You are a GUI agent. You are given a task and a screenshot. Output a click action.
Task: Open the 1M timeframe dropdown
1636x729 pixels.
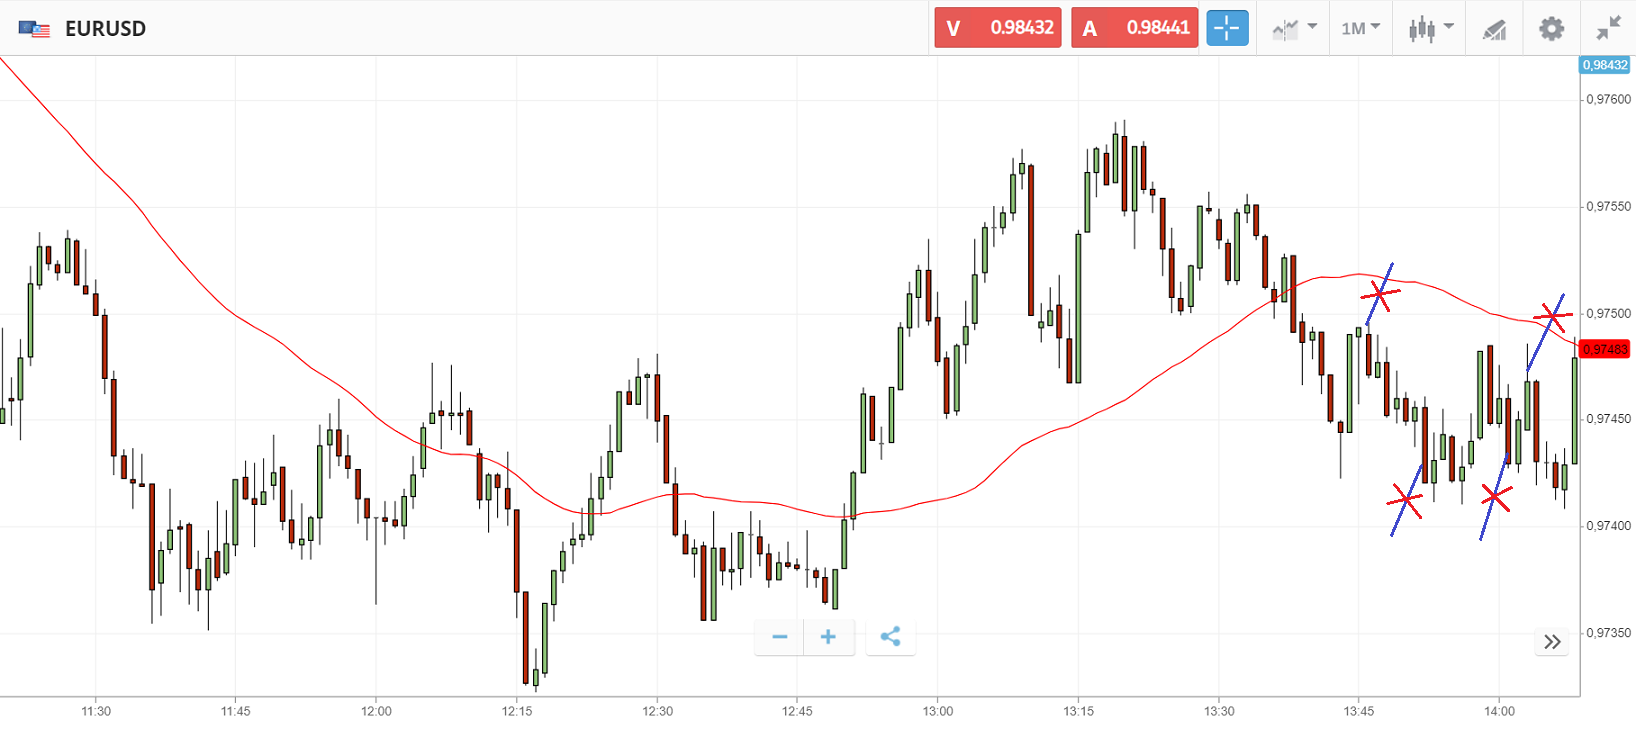(x=1360, y=28)
